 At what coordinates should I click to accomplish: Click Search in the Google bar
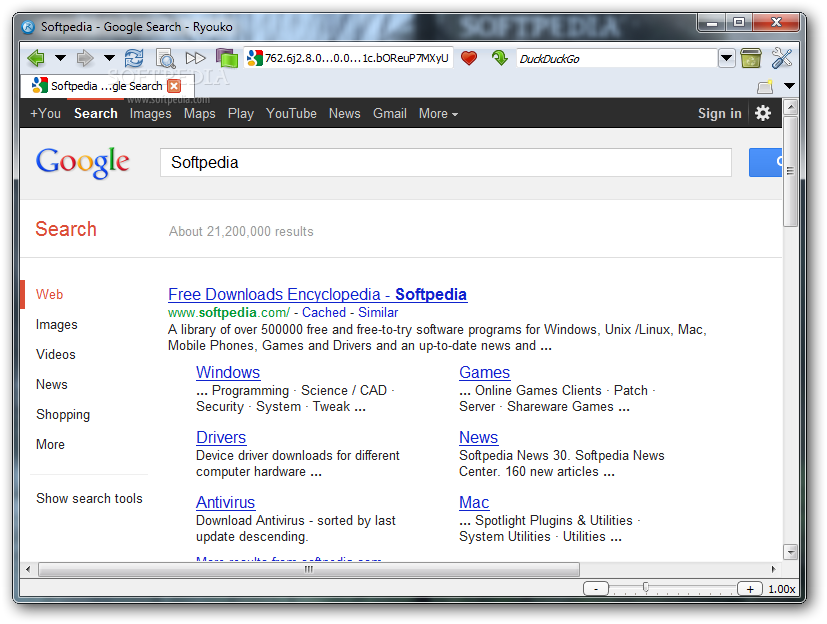95,113
